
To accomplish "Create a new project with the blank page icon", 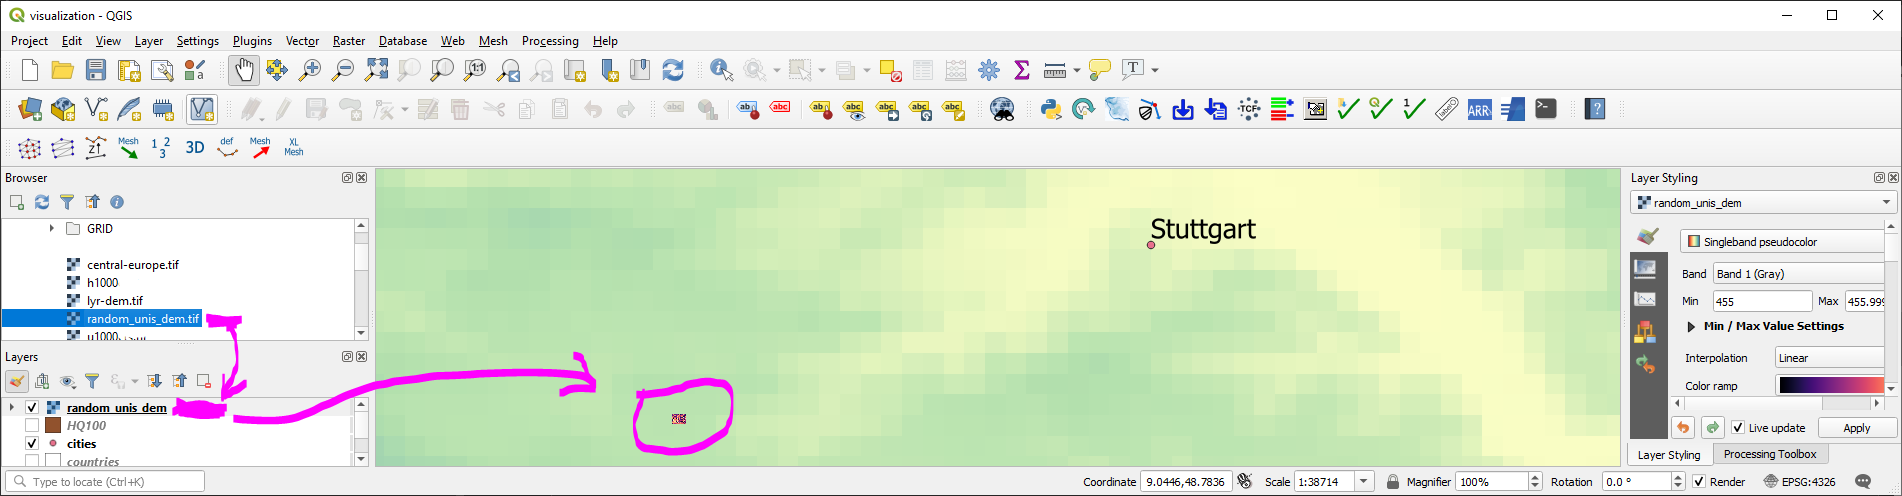I will point(30,70).
